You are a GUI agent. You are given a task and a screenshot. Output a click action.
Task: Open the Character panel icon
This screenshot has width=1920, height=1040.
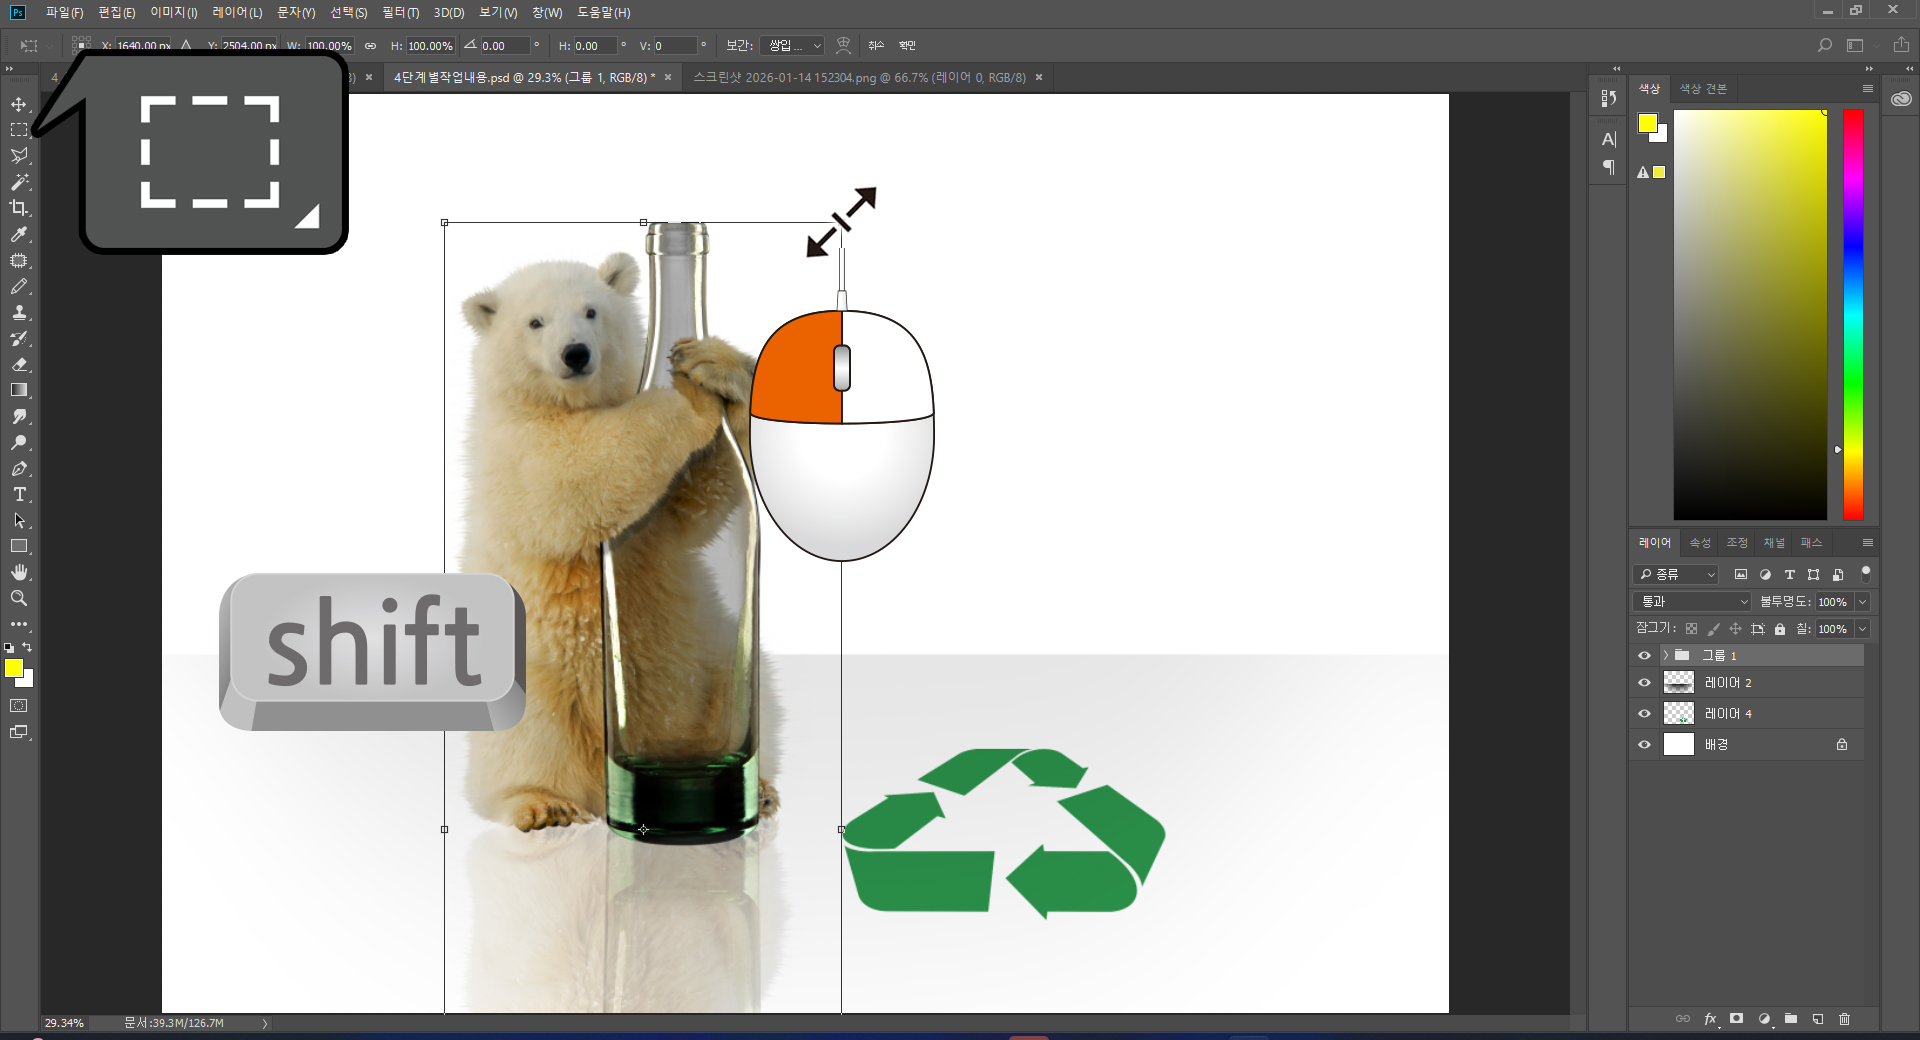(x=1608, y=139)
